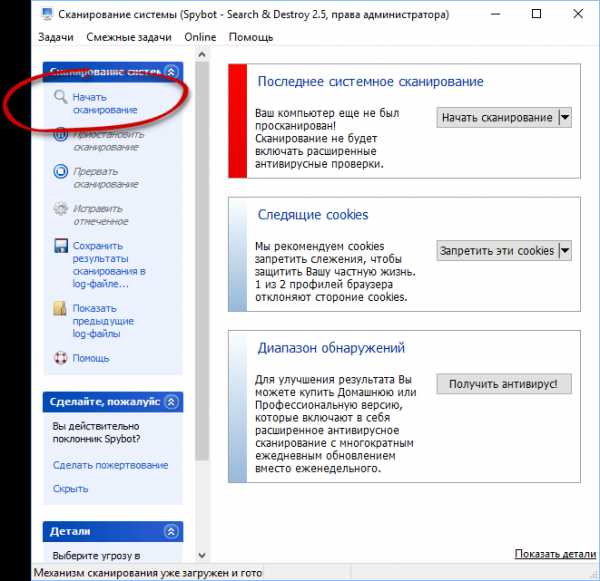600x581 pixels.
Task: Click Сохранить результаты сканирования в log-файле link
Action: [x=109, y=265]
